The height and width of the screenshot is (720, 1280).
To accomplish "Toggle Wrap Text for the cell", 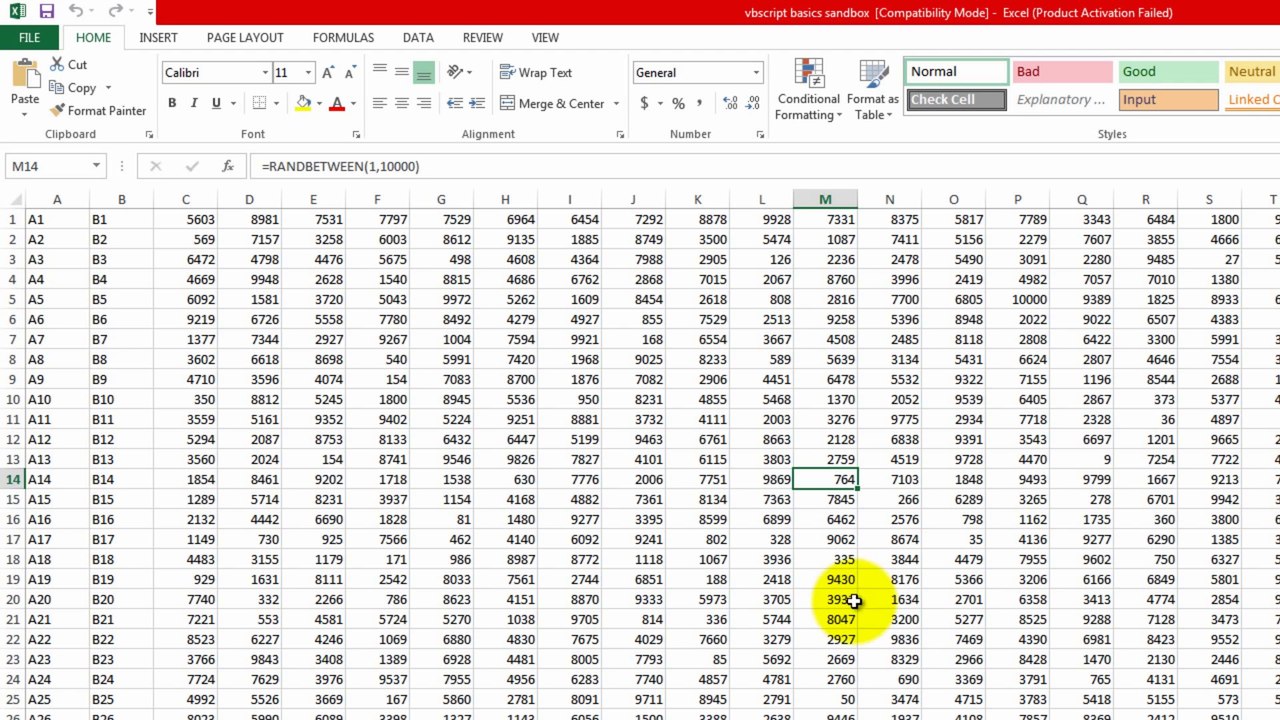I will [536, 73].
